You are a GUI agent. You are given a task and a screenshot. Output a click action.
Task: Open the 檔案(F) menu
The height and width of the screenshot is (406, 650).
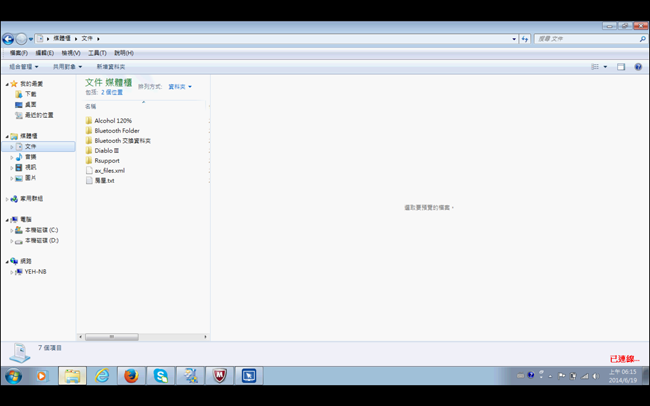(x=18, y=53)
